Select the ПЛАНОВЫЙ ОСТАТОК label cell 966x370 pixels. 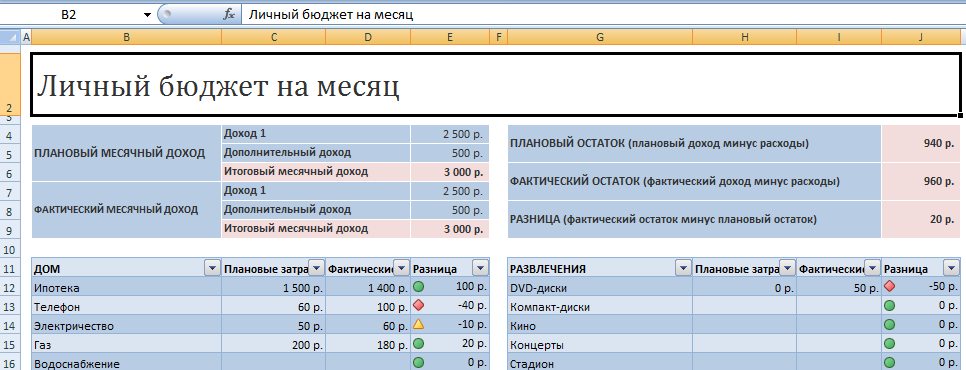coord(694,144)
